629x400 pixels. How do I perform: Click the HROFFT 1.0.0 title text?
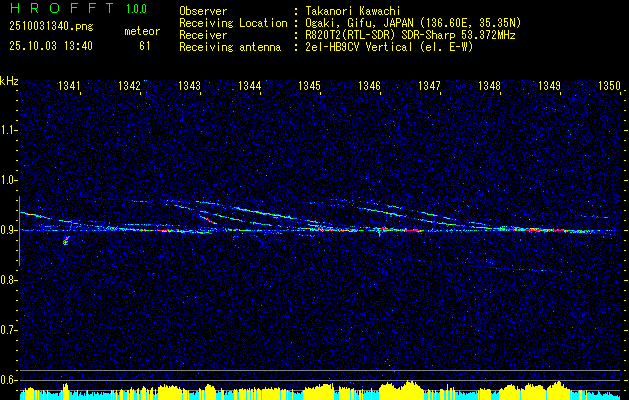tap(78, 8)
